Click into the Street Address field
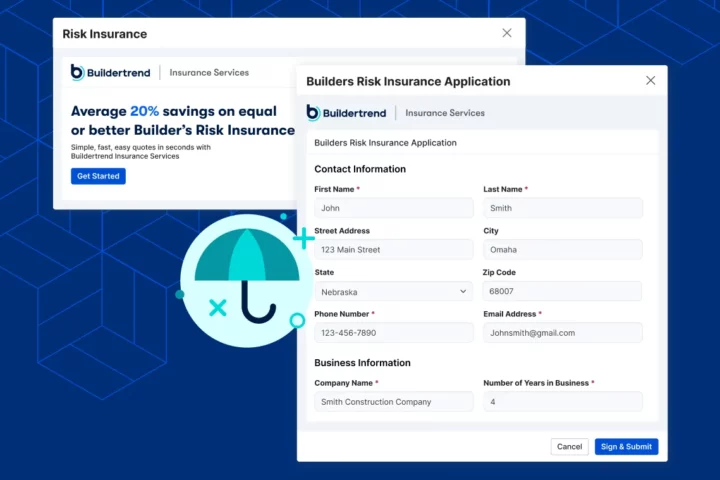 [x=393, y=250]
